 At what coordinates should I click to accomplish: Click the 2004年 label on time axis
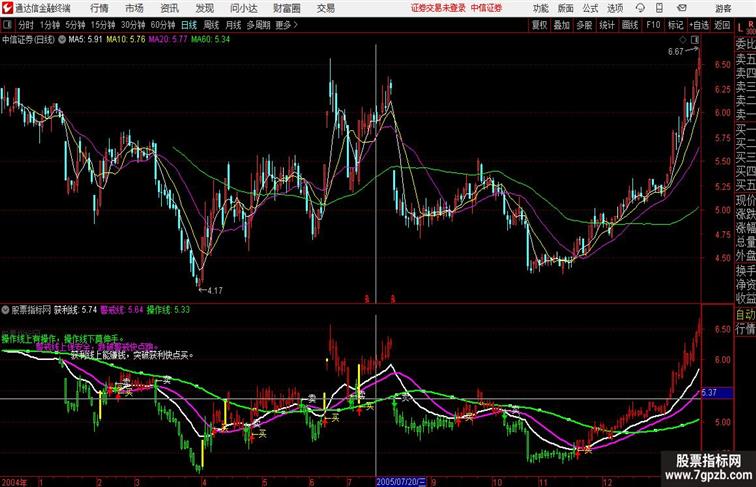14,482
